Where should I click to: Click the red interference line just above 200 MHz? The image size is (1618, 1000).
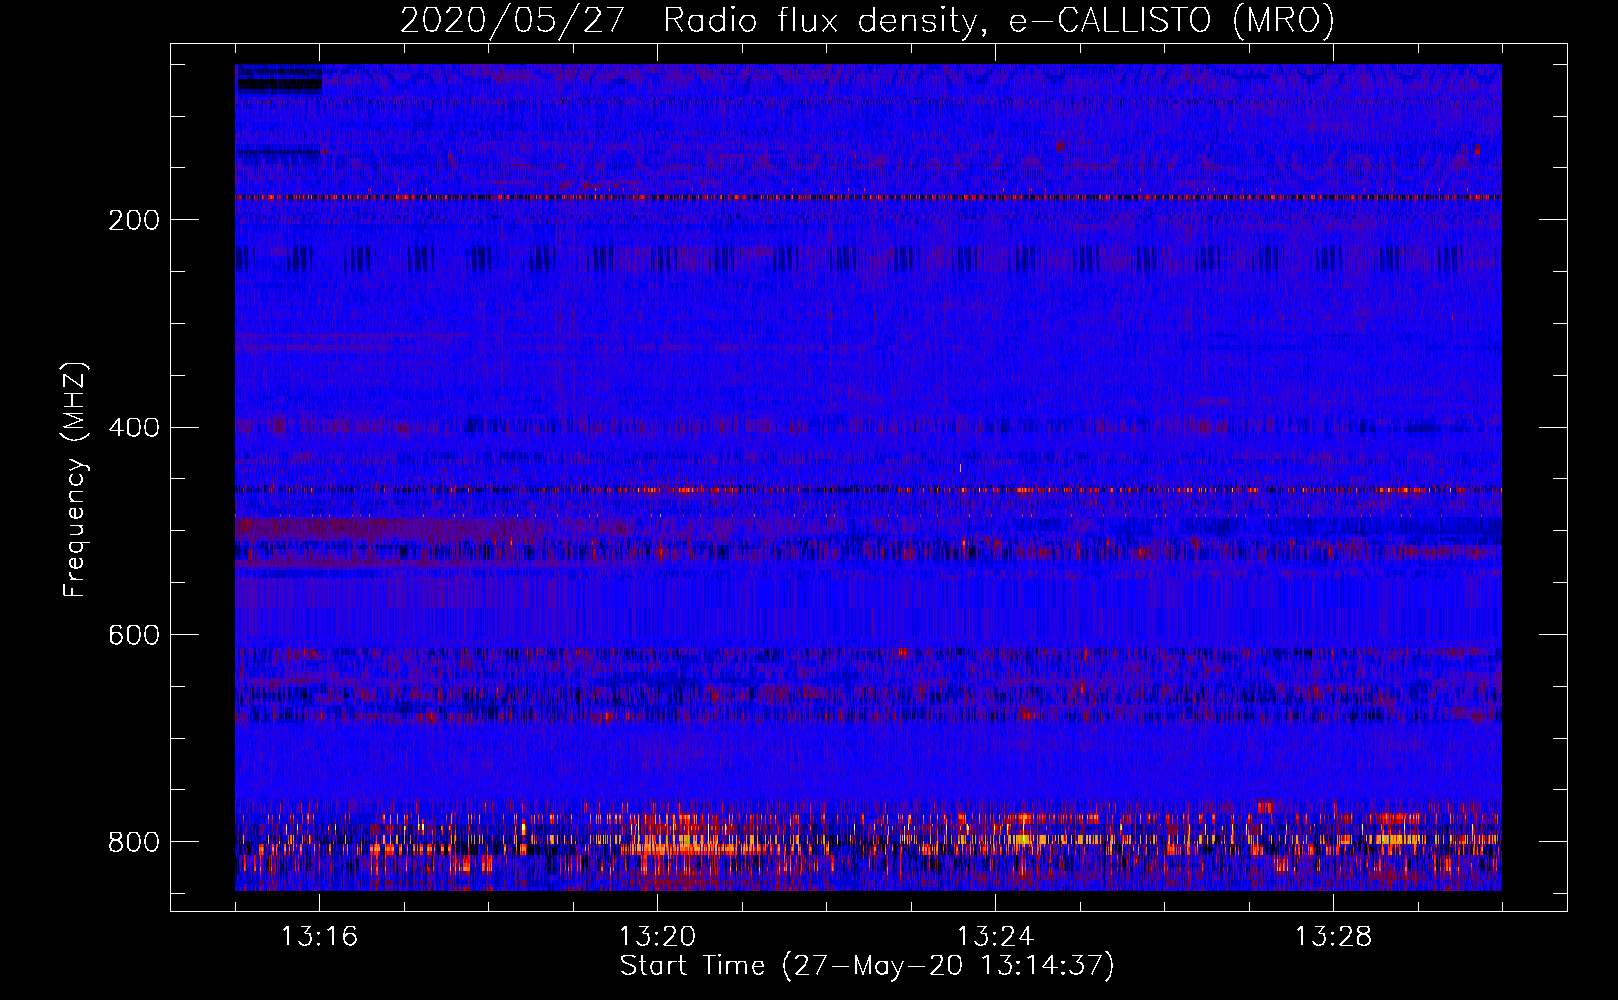pos(868,198)
